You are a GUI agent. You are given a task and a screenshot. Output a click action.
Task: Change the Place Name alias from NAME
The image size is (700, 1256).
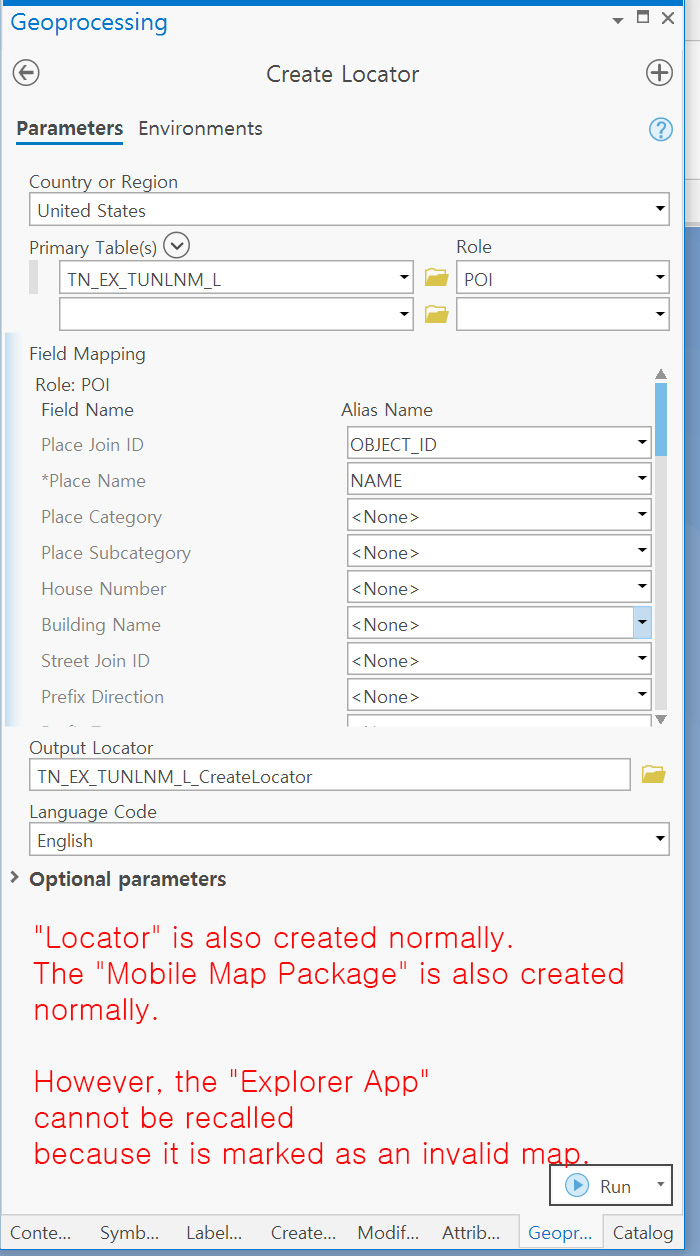641,479
